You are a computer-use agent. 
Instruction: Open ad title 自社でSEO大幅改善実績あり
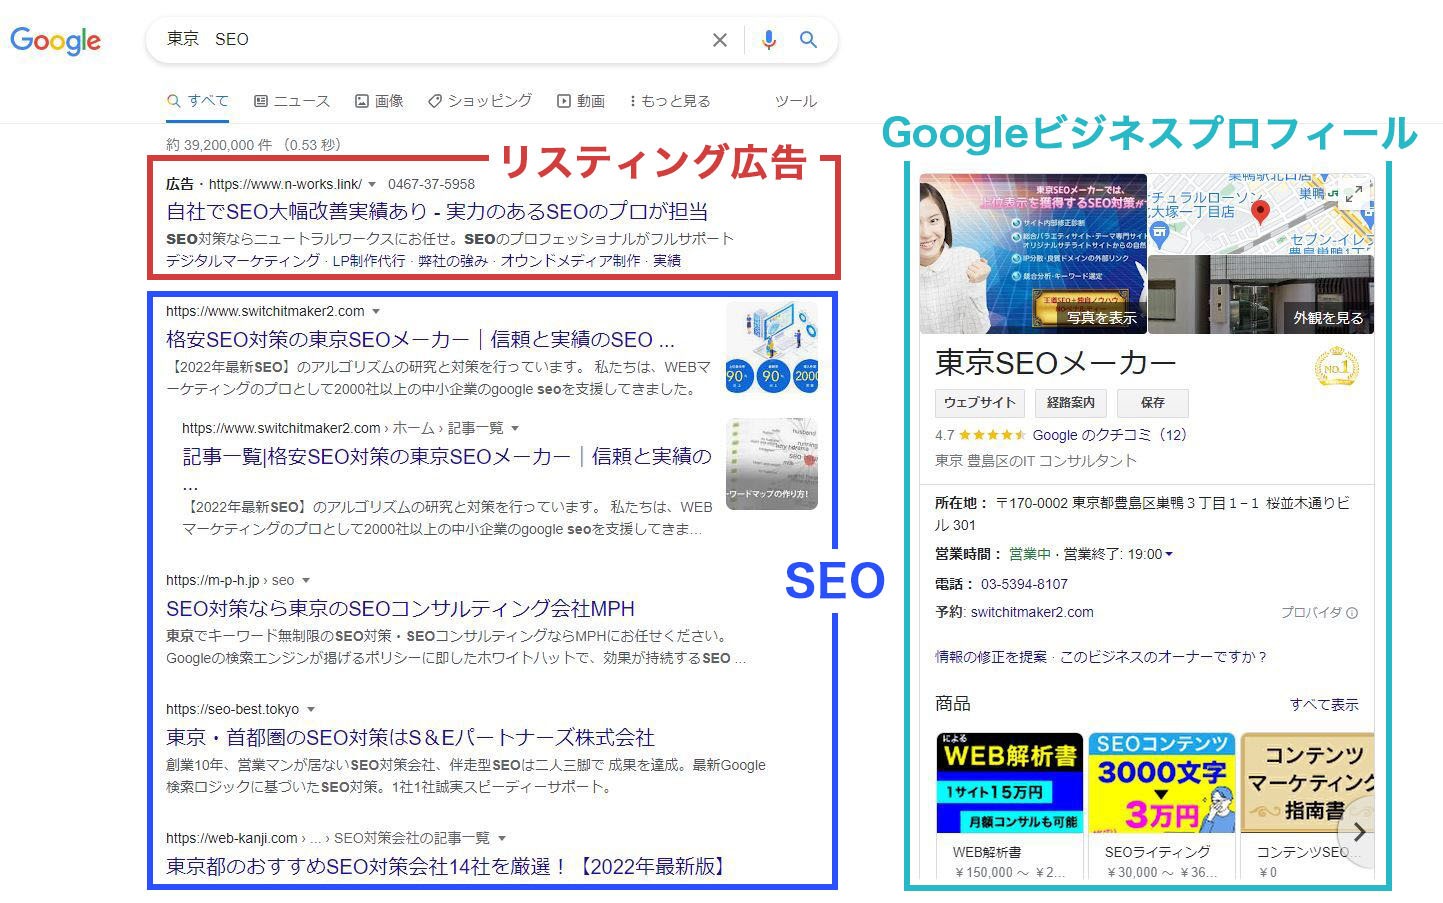[437, 212]
